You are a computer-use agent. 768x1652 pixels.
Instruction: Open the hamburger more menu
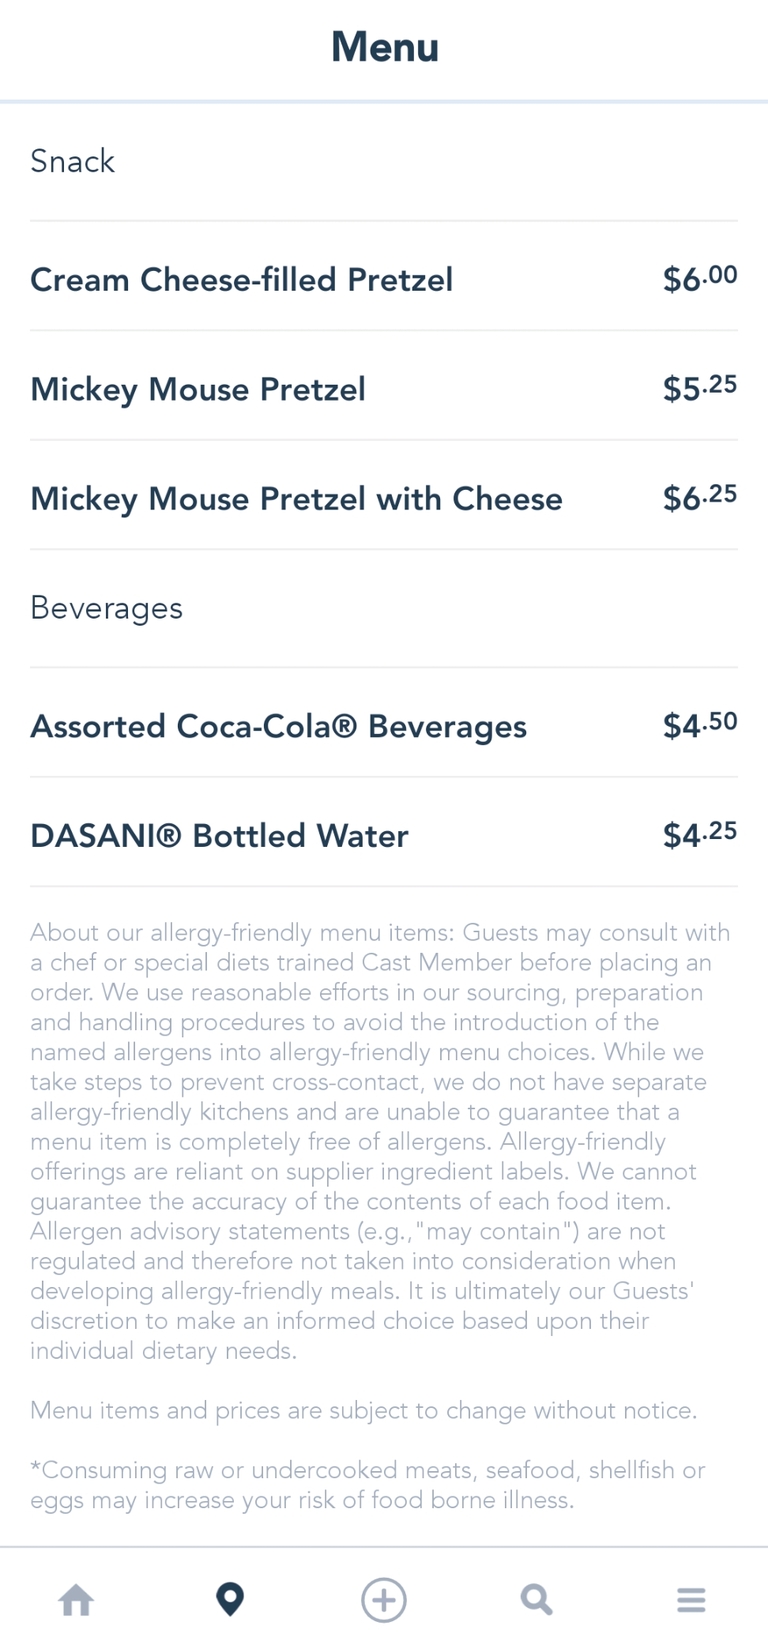(691, 1600)
